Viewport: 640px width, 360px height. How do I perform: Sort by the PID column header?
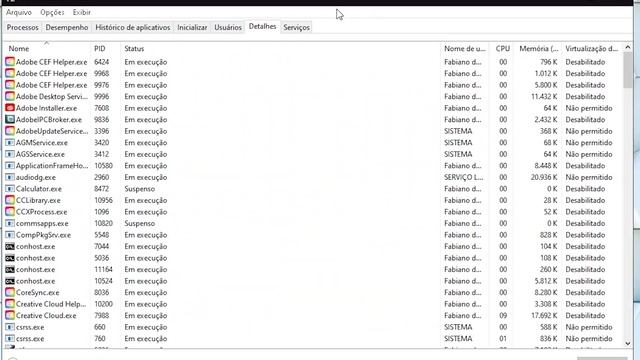click(x=100, y=49)
